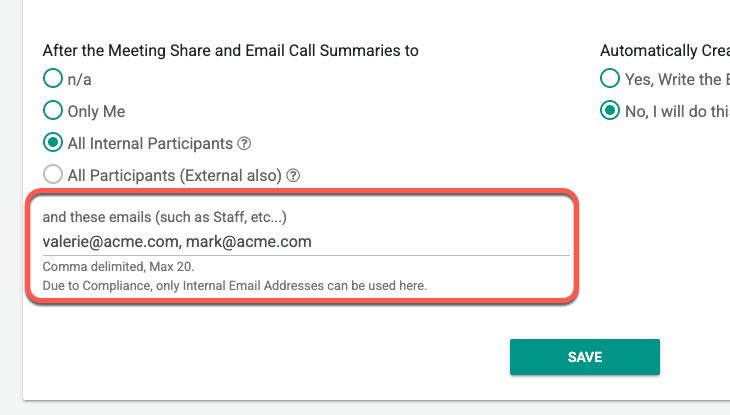730x415 pixels.
Task: Select the "Yes, Write the" radio option
Action: click(x=609, y=79)
